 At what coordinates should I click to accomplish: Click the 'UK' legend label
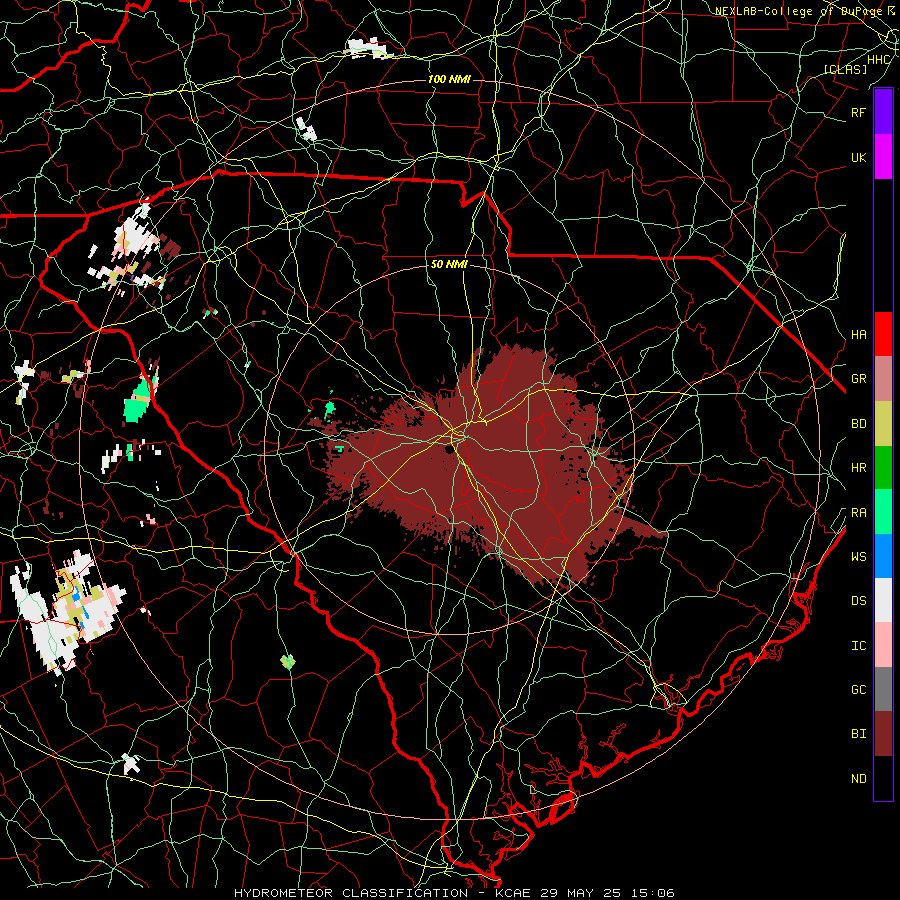858,157
